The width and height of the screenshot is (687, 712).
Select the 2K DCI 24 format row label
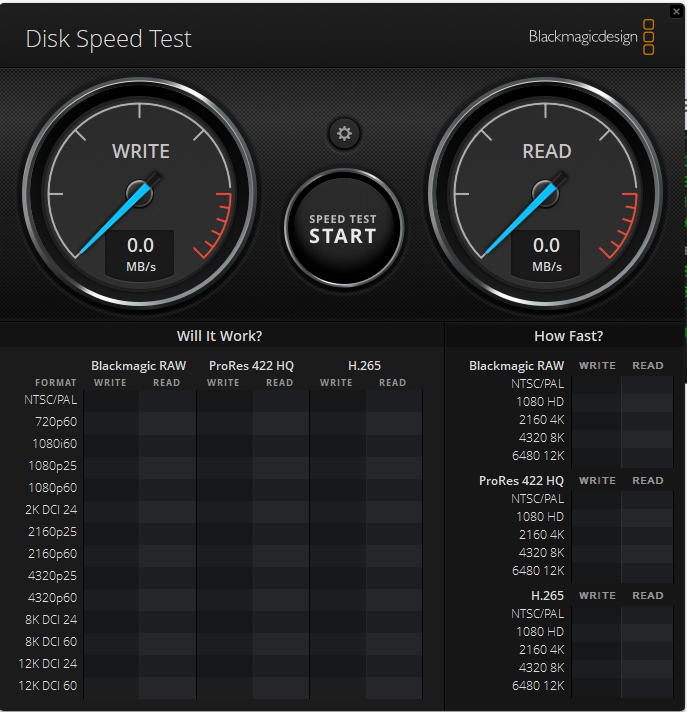(x=51, y=510)
